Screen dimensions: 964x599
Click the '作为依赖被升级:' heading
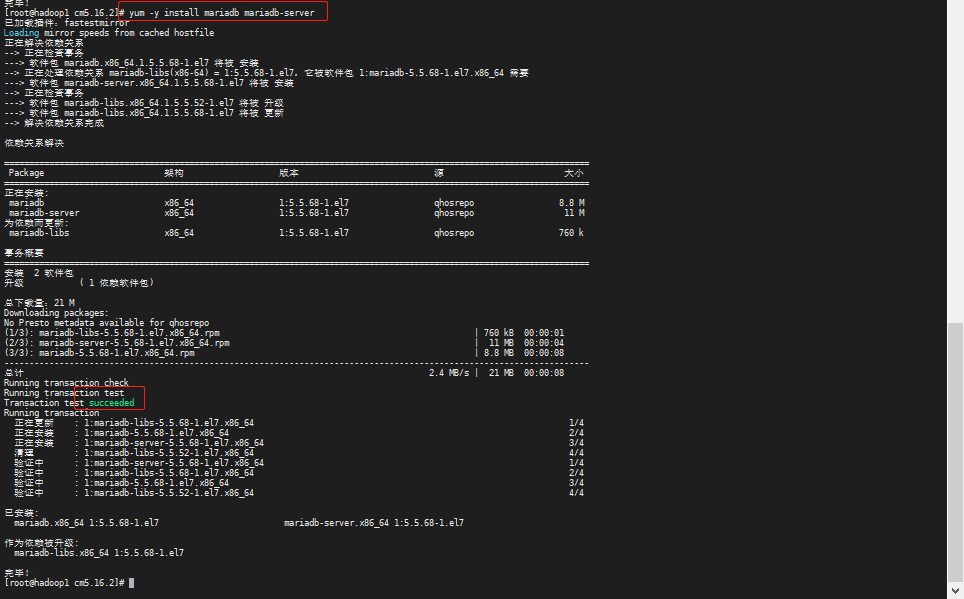[41, 543]
